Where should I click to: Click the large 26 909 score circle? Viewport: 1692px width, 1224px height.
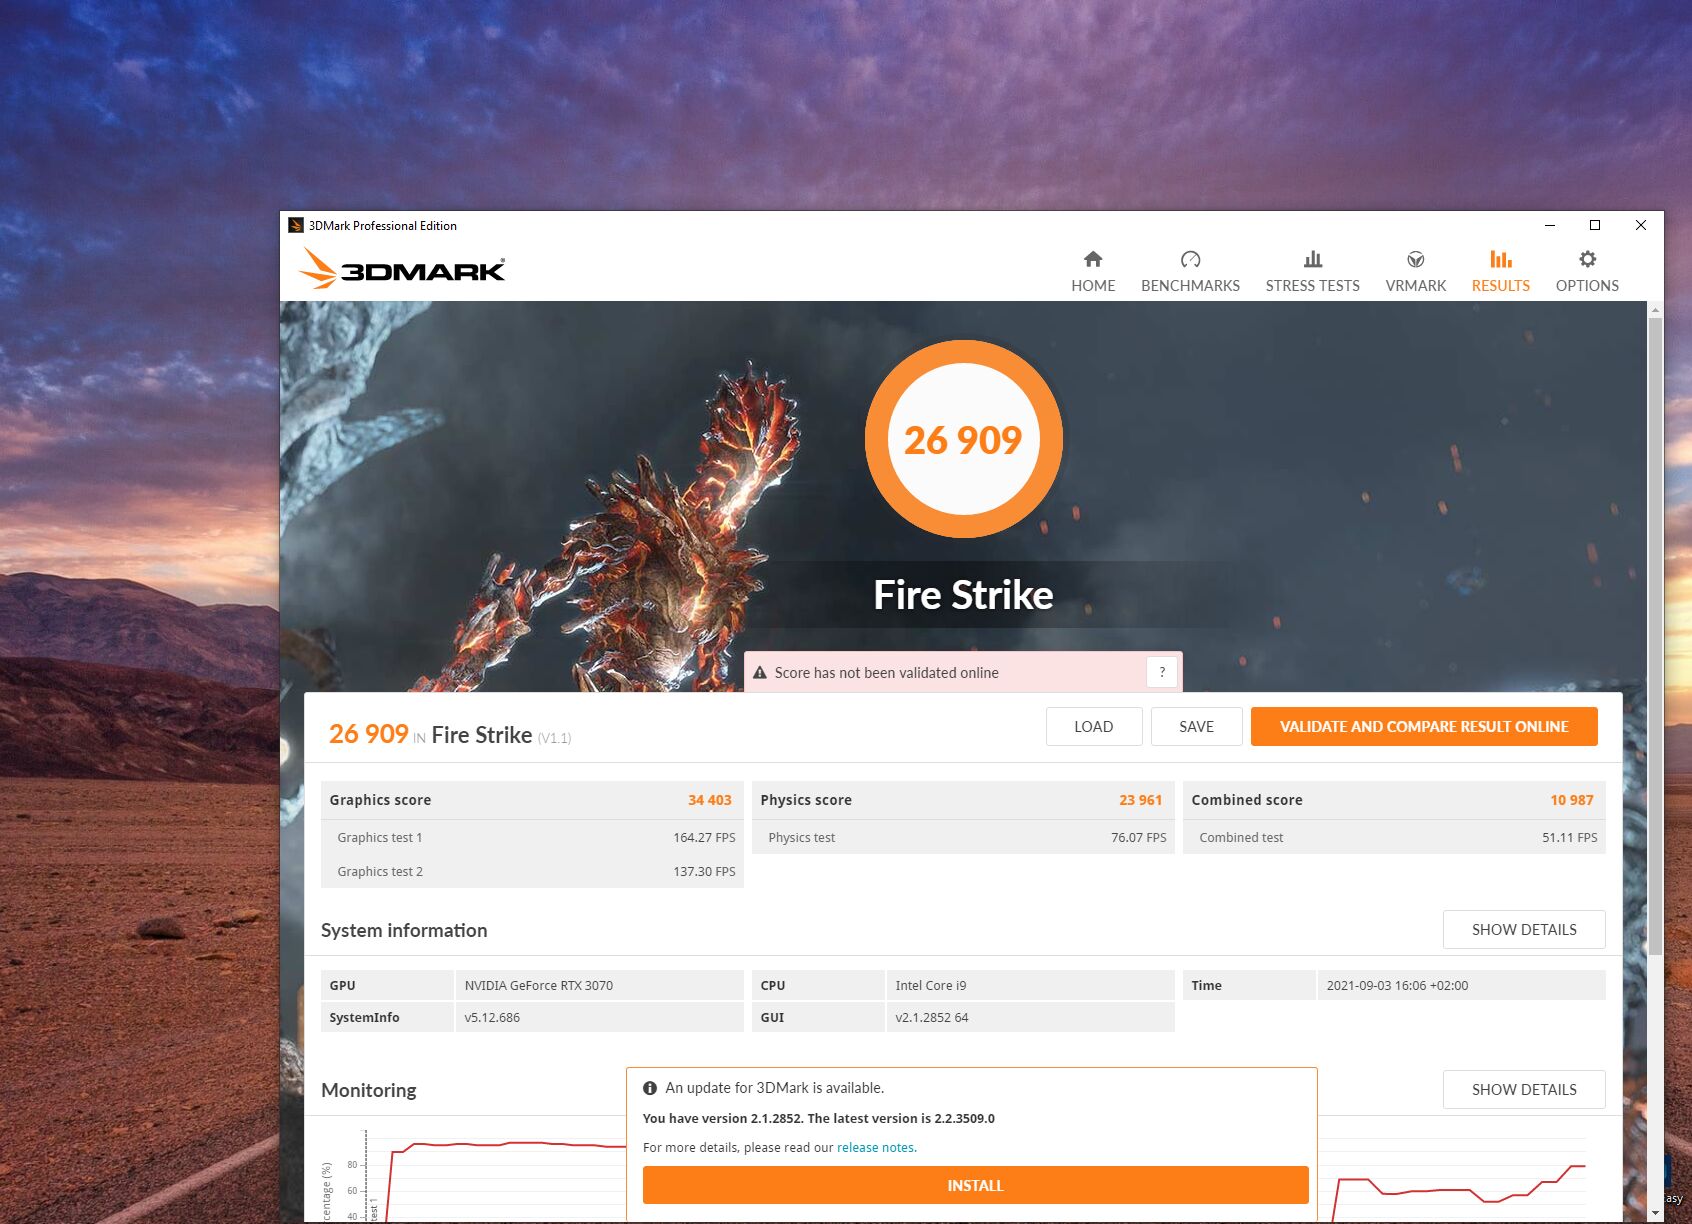[964, 439]
